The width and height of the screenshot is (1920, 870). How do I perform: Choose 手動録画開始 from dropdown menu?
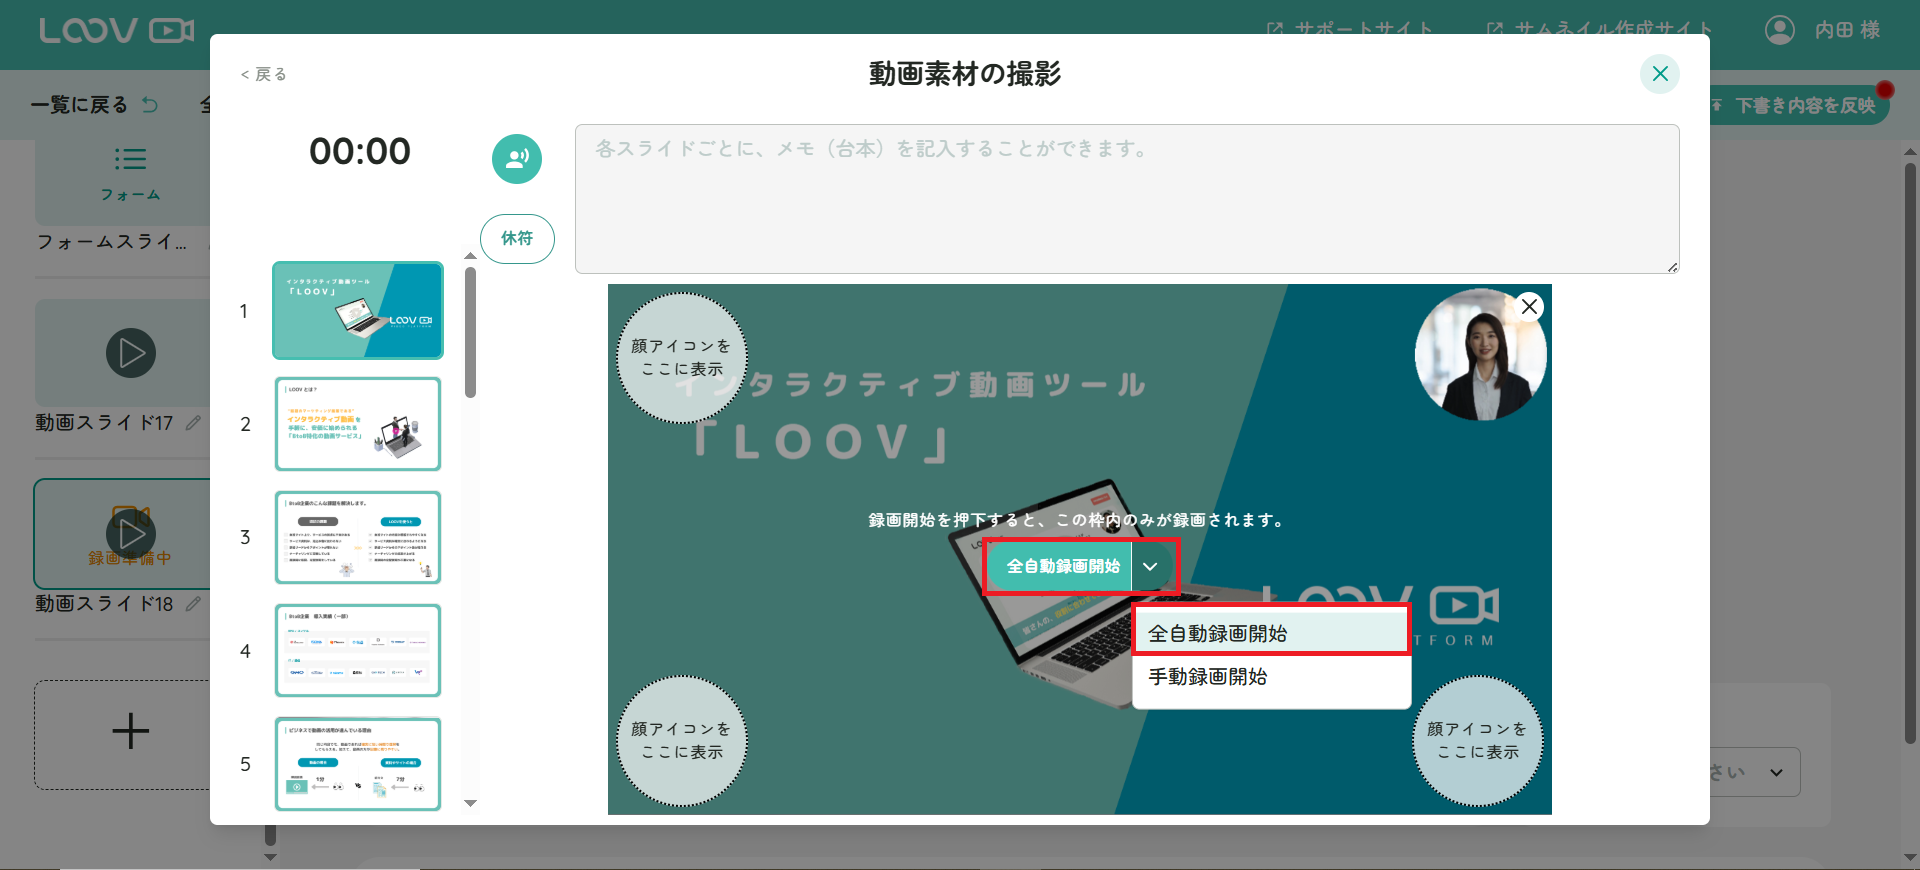pos(1271,677)
